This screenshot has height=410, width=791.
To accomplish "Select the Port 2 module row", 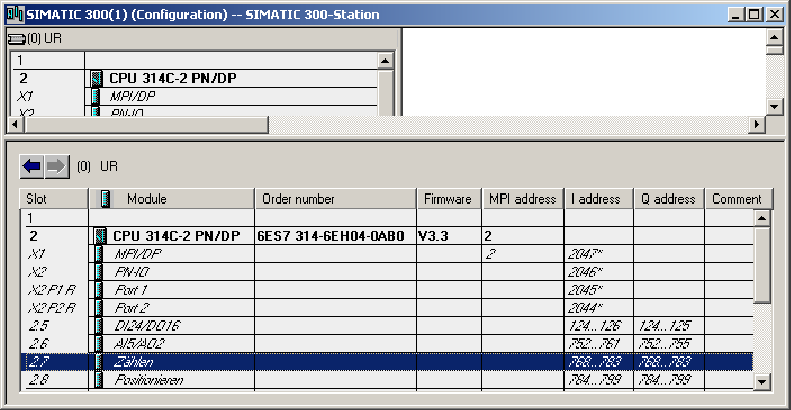I will [x=387, y=308].
